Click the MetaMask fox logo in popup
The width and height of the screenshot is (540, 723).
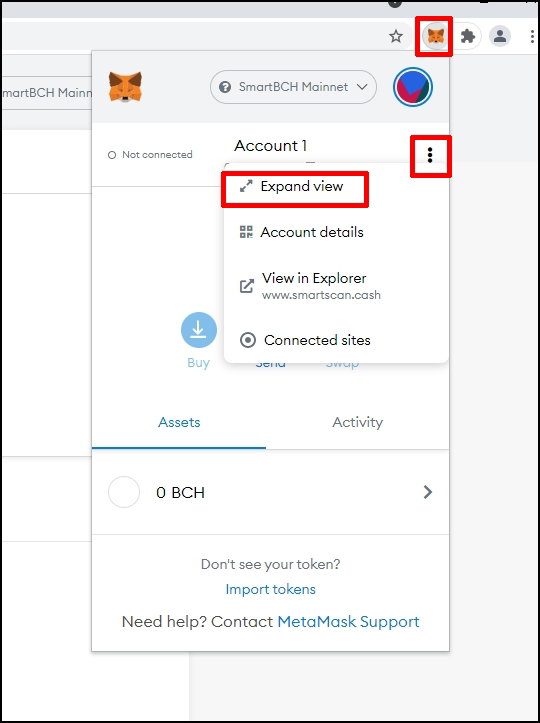tap(125, 87)
